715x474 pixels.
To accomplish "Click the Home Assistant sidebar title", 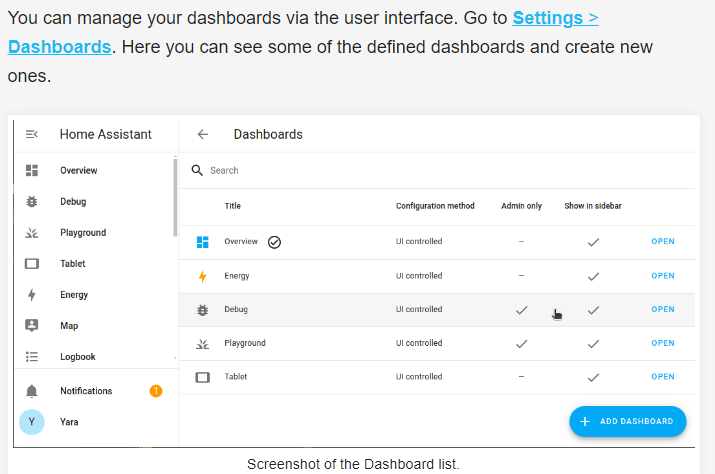I will [105, 135].
